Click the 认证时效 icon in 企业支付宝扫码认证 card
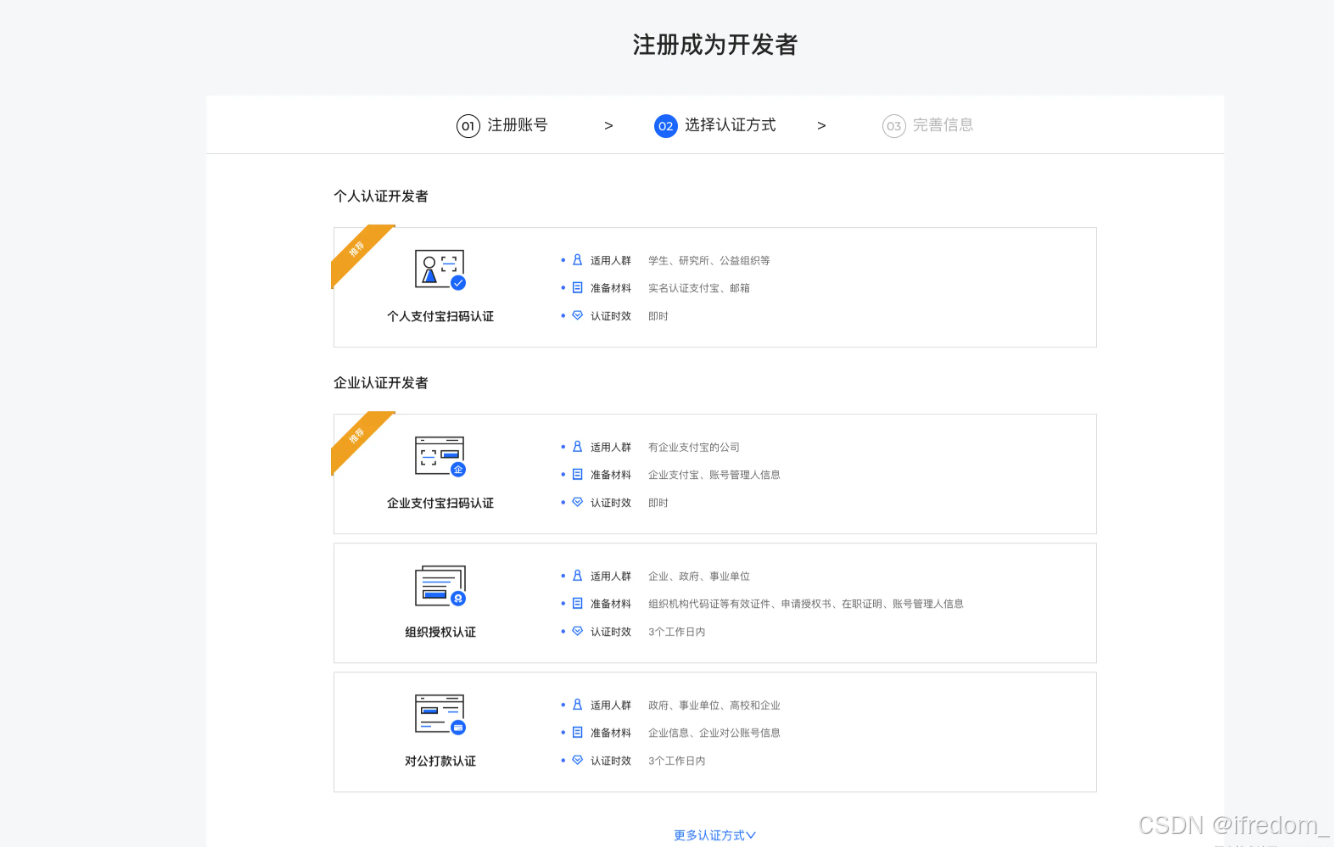This screenshot has height=847, width=1334. click(577, 503)
